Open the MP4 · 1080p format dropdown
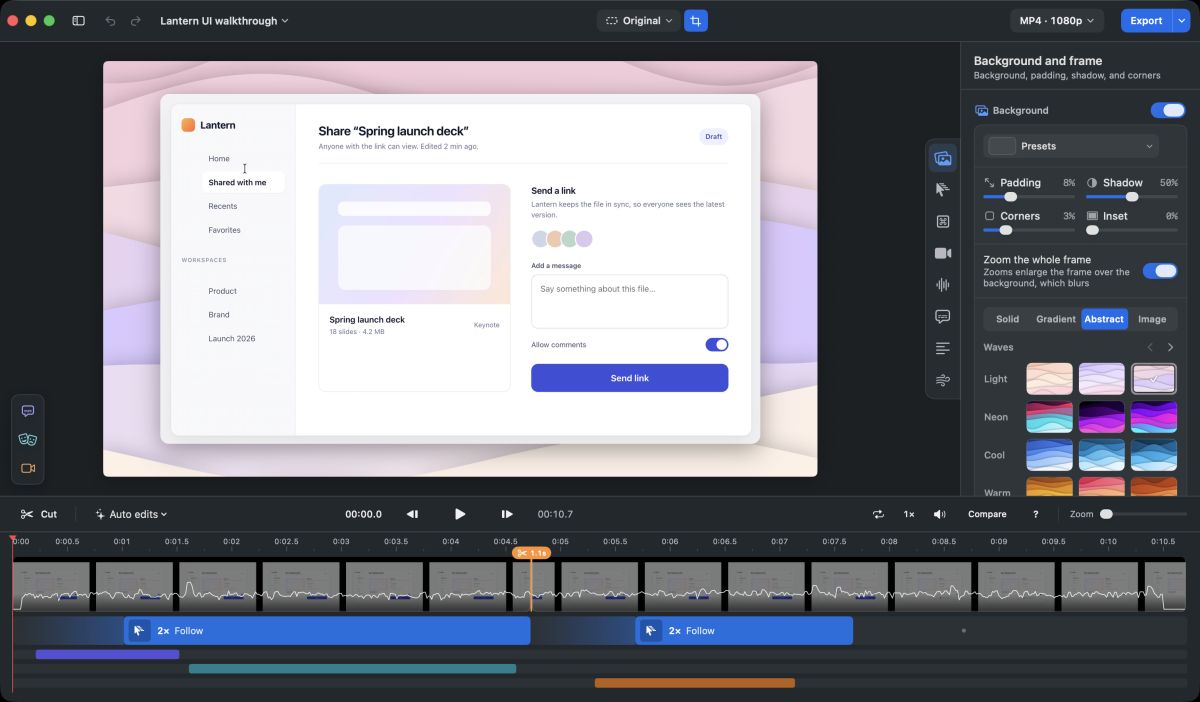This screenshot has width=1200, height=702. (x=1056, y=20)
